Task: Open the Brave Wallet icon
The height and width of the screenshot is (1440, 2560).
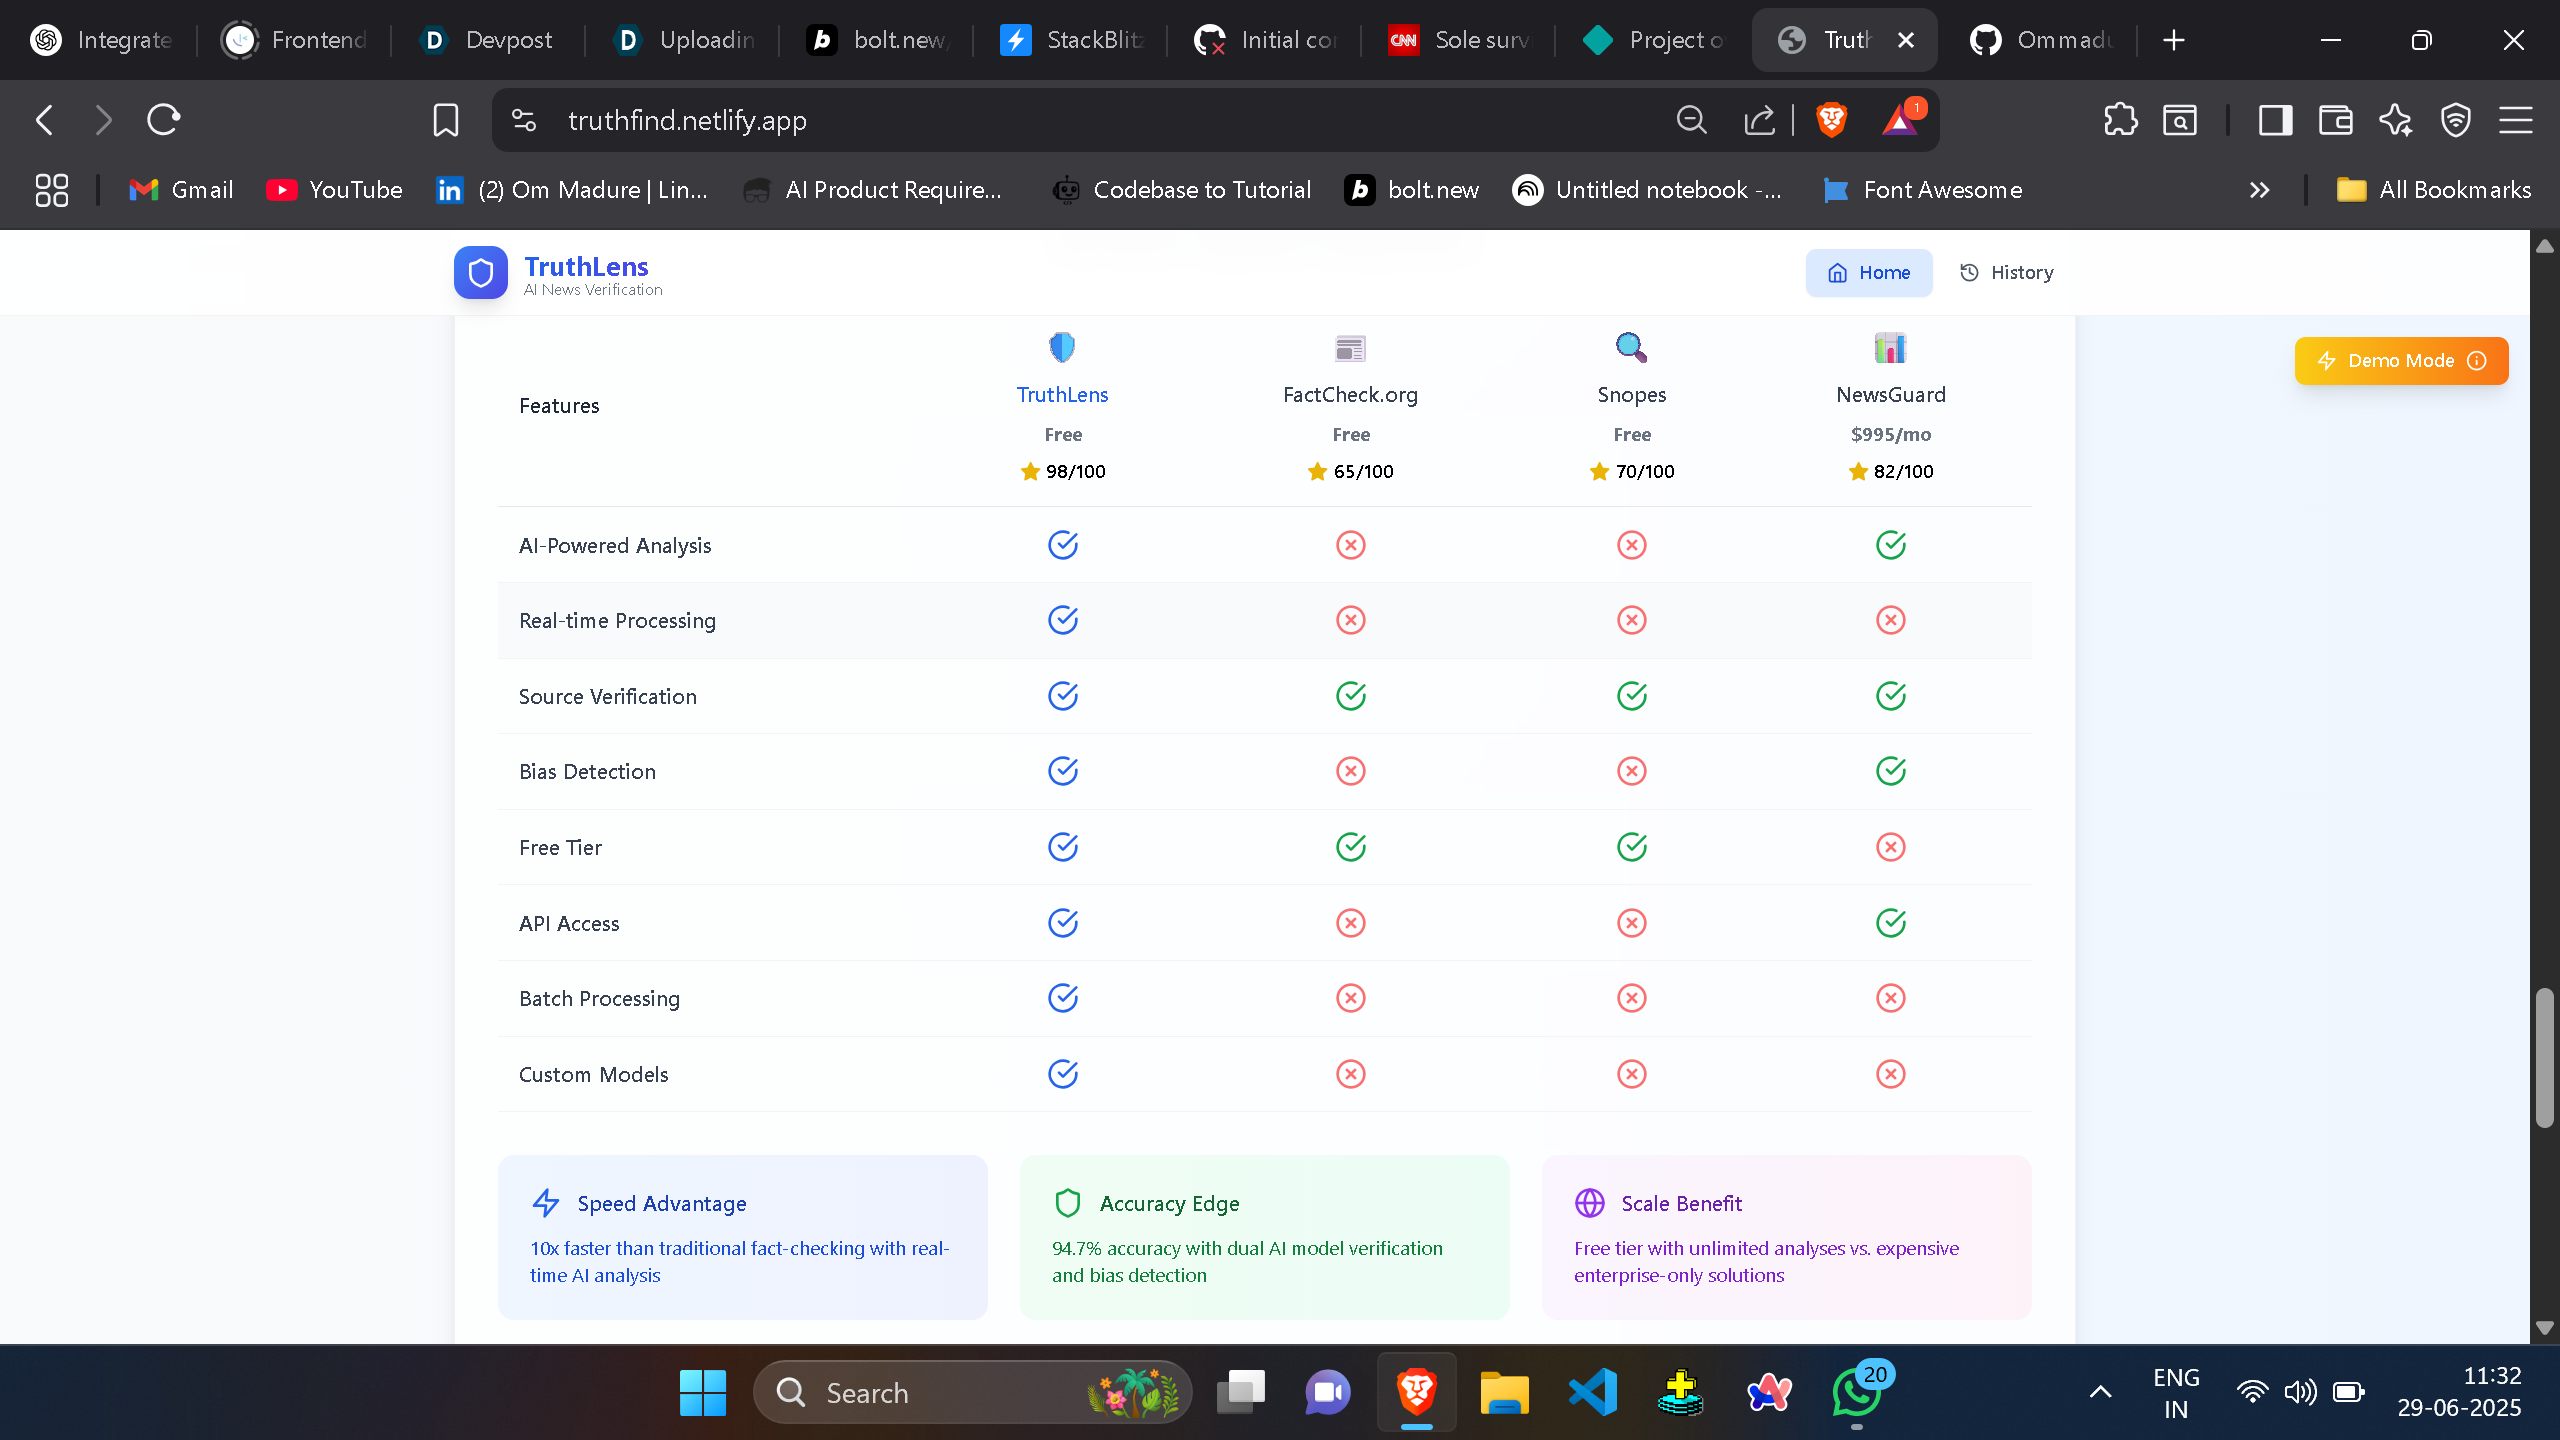Action: tap(2336, 120)
